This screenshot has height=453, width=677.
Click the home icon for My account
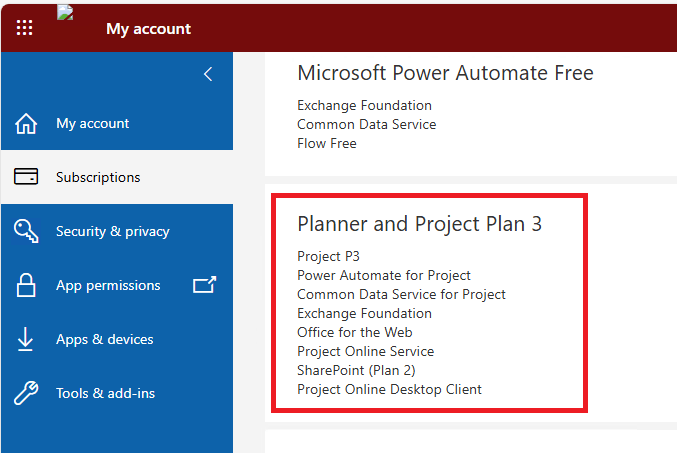(26, 124)
